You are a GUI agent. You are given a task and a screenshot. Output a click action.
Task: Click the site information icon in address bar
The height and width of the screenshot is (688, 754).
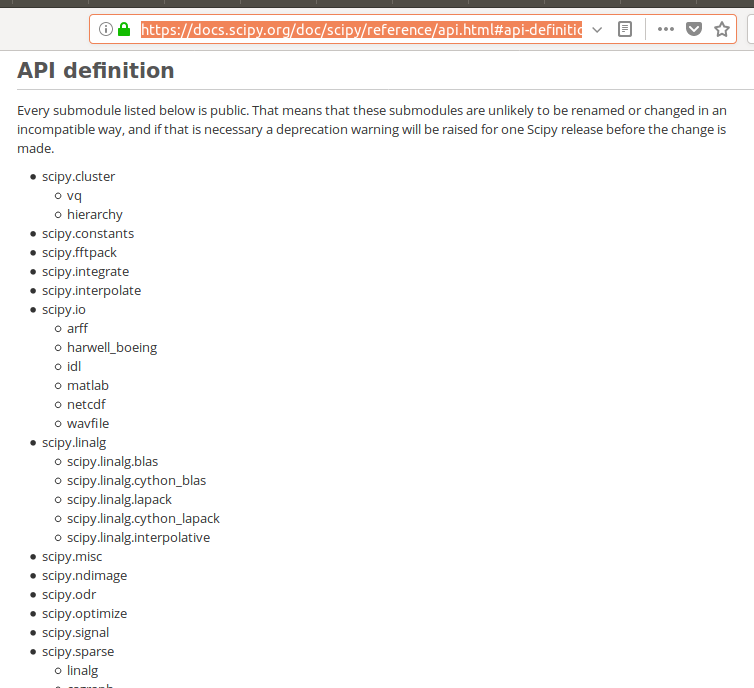tap(106, 29)
